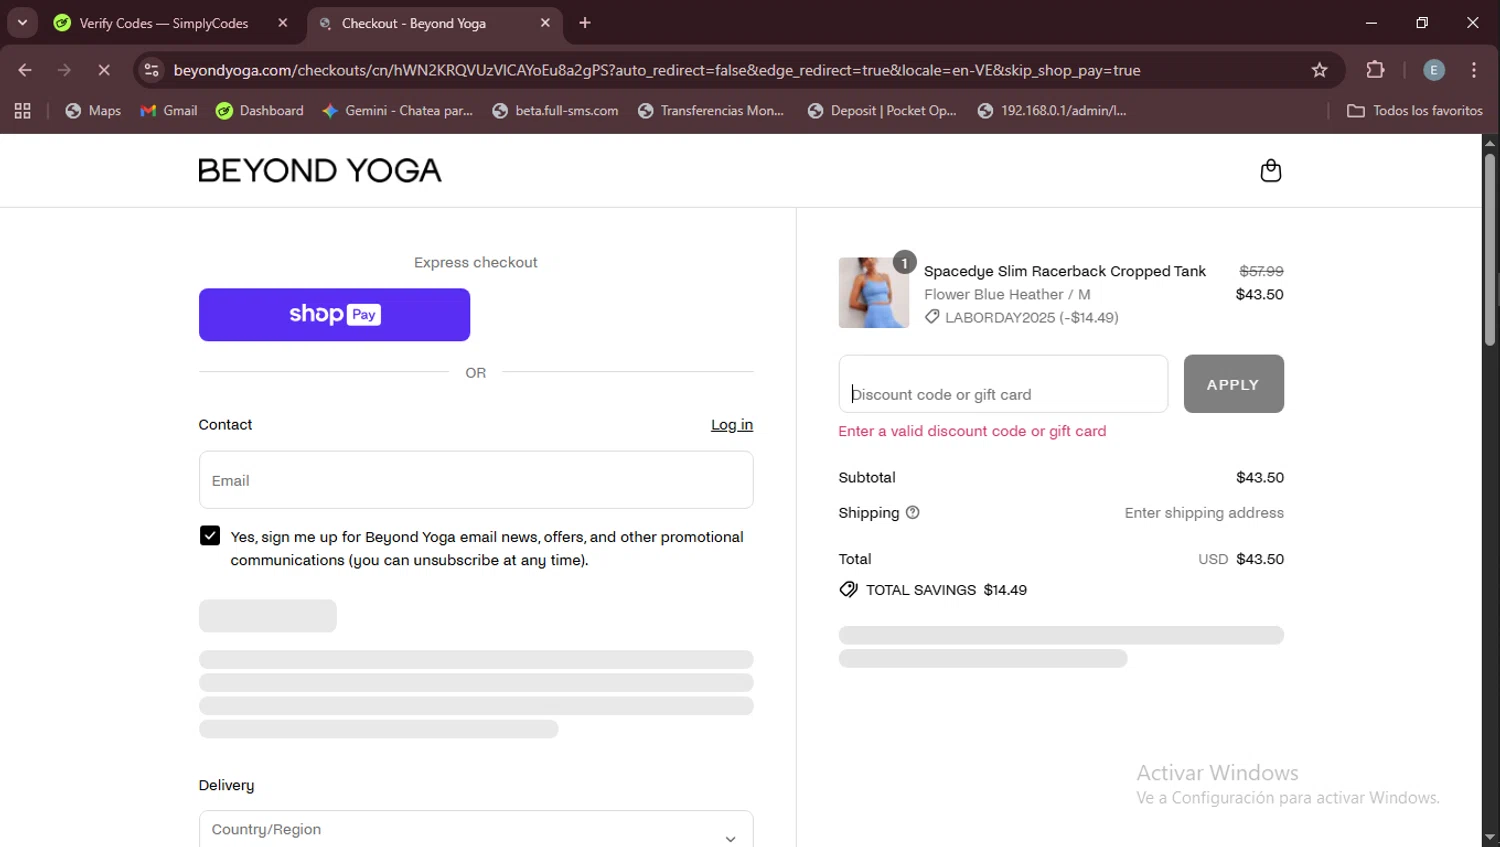Image resolution: width=1500 pixels, height=847 pixels.
Task: Click the 'Flower Blue Heather / M' variant text
Action: (1007, 295)
